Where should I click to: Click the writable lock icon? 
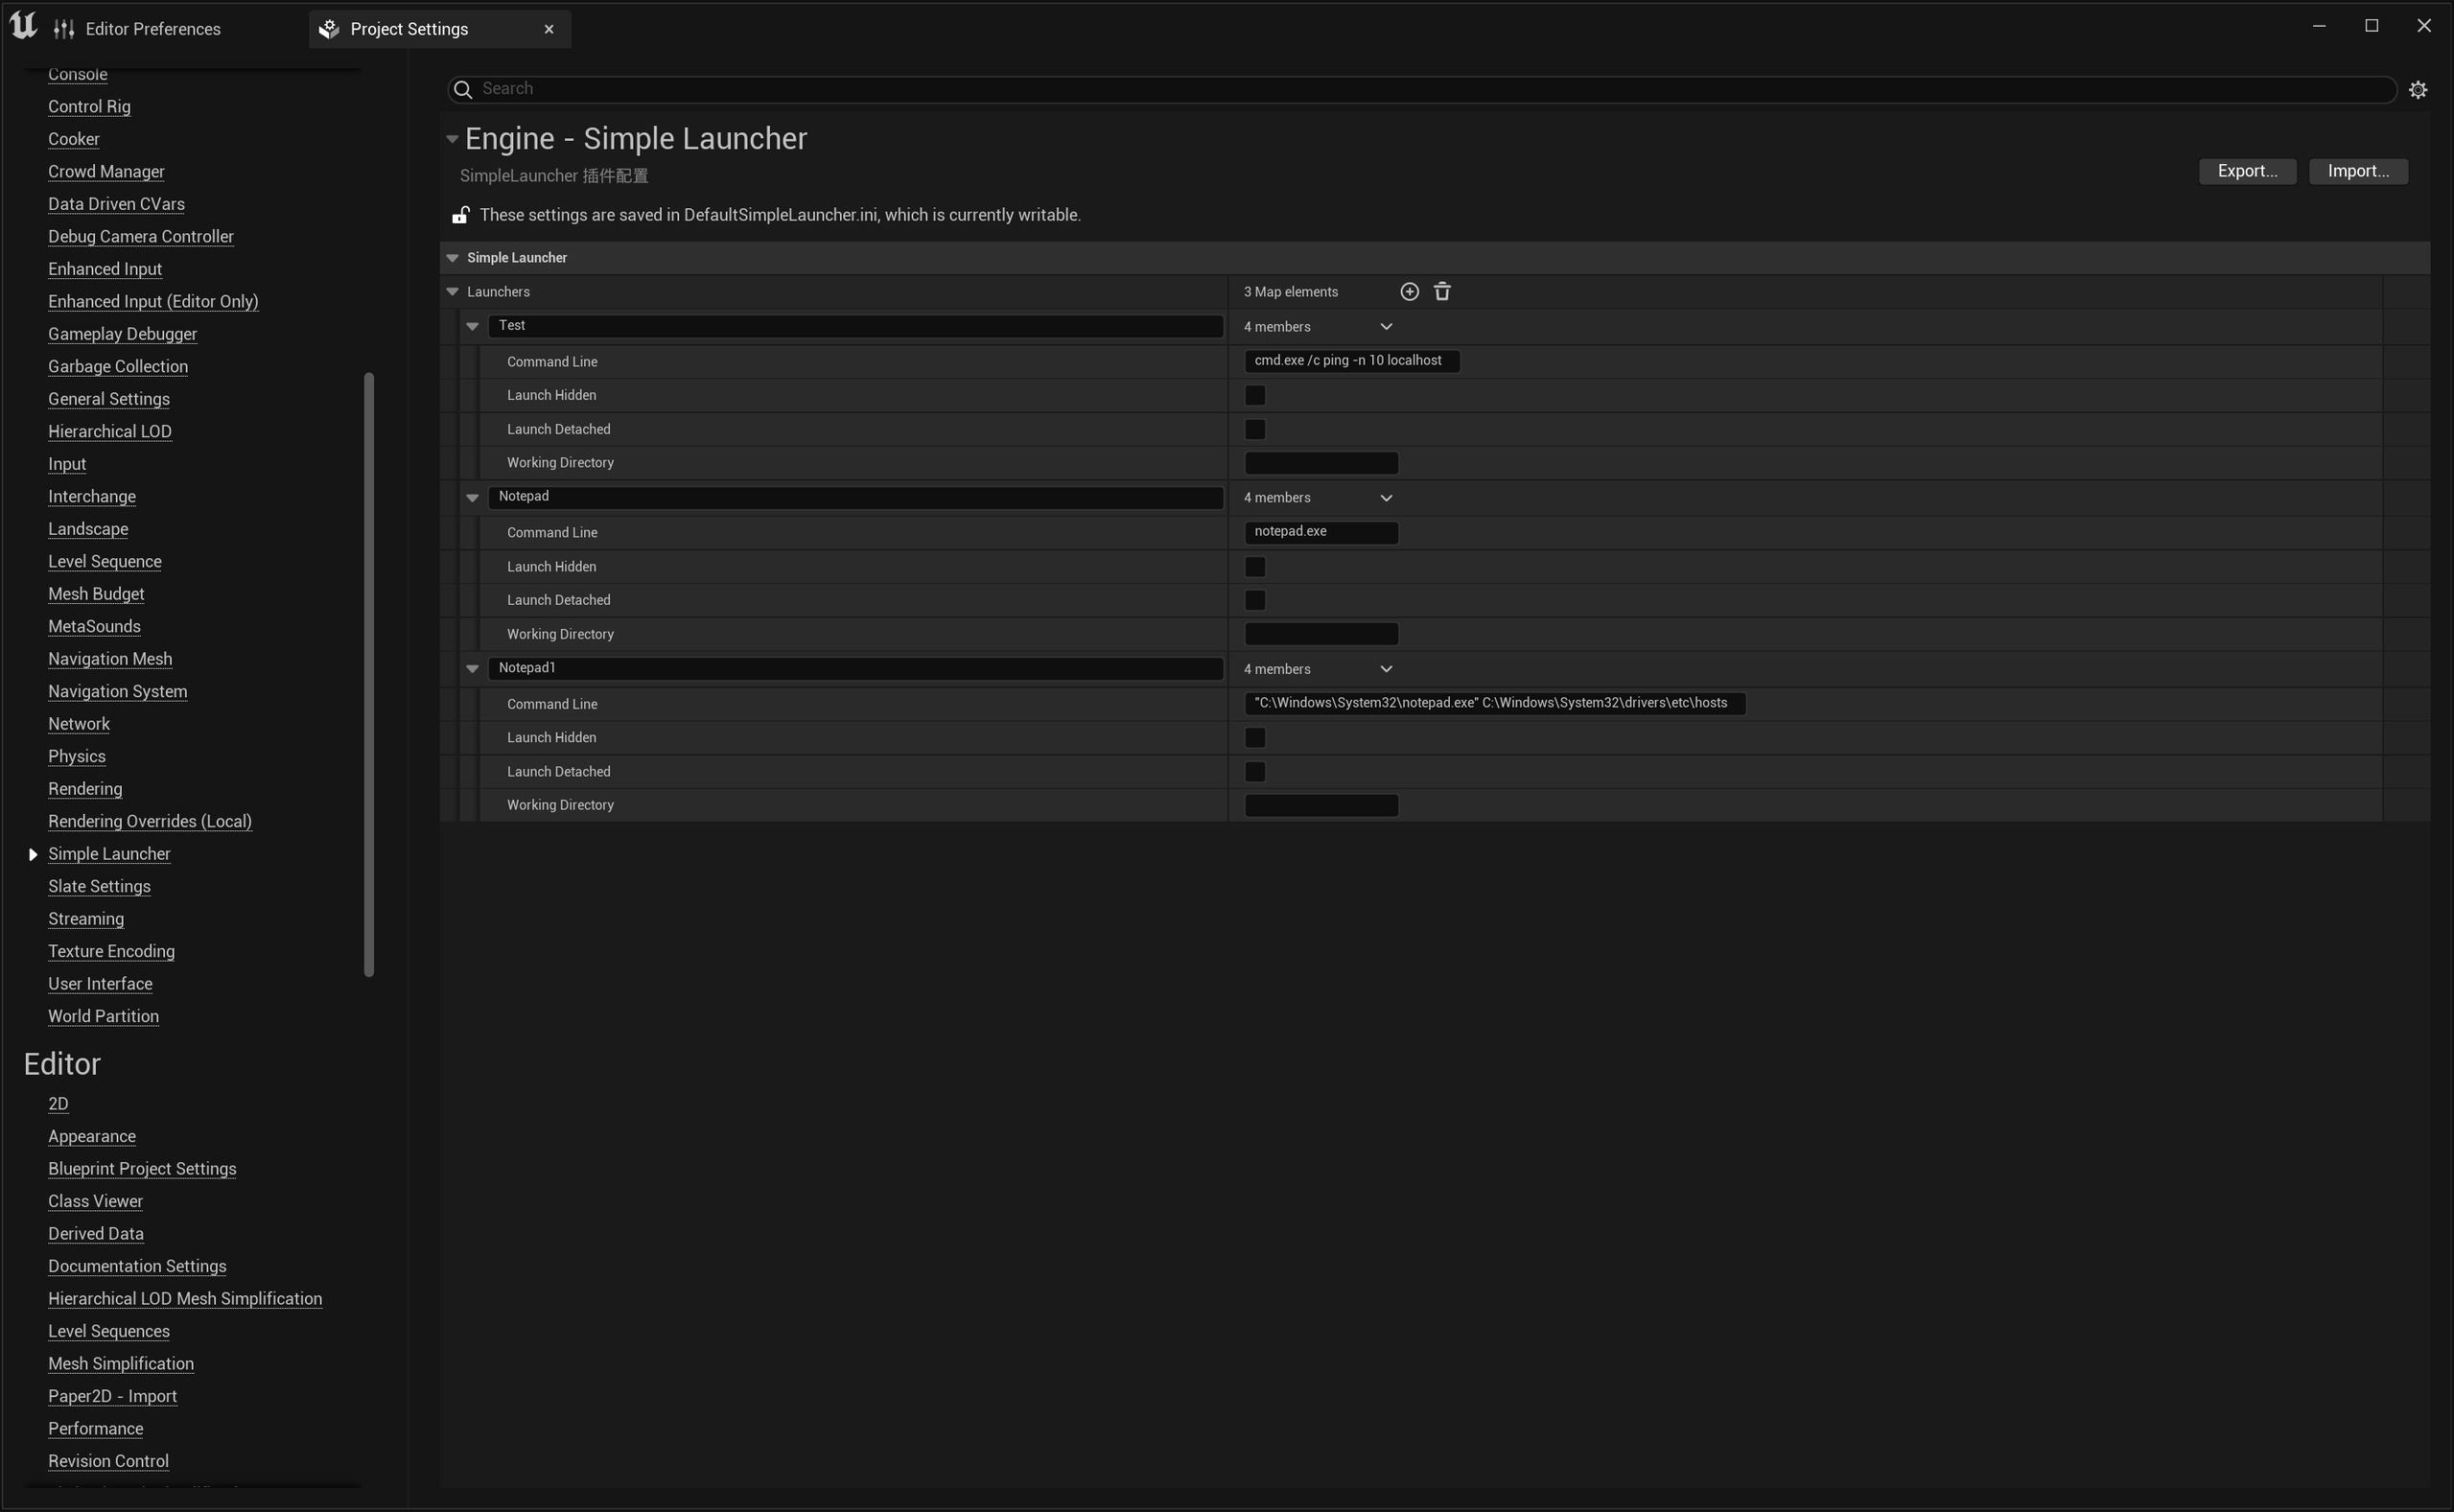coord(460,215)
